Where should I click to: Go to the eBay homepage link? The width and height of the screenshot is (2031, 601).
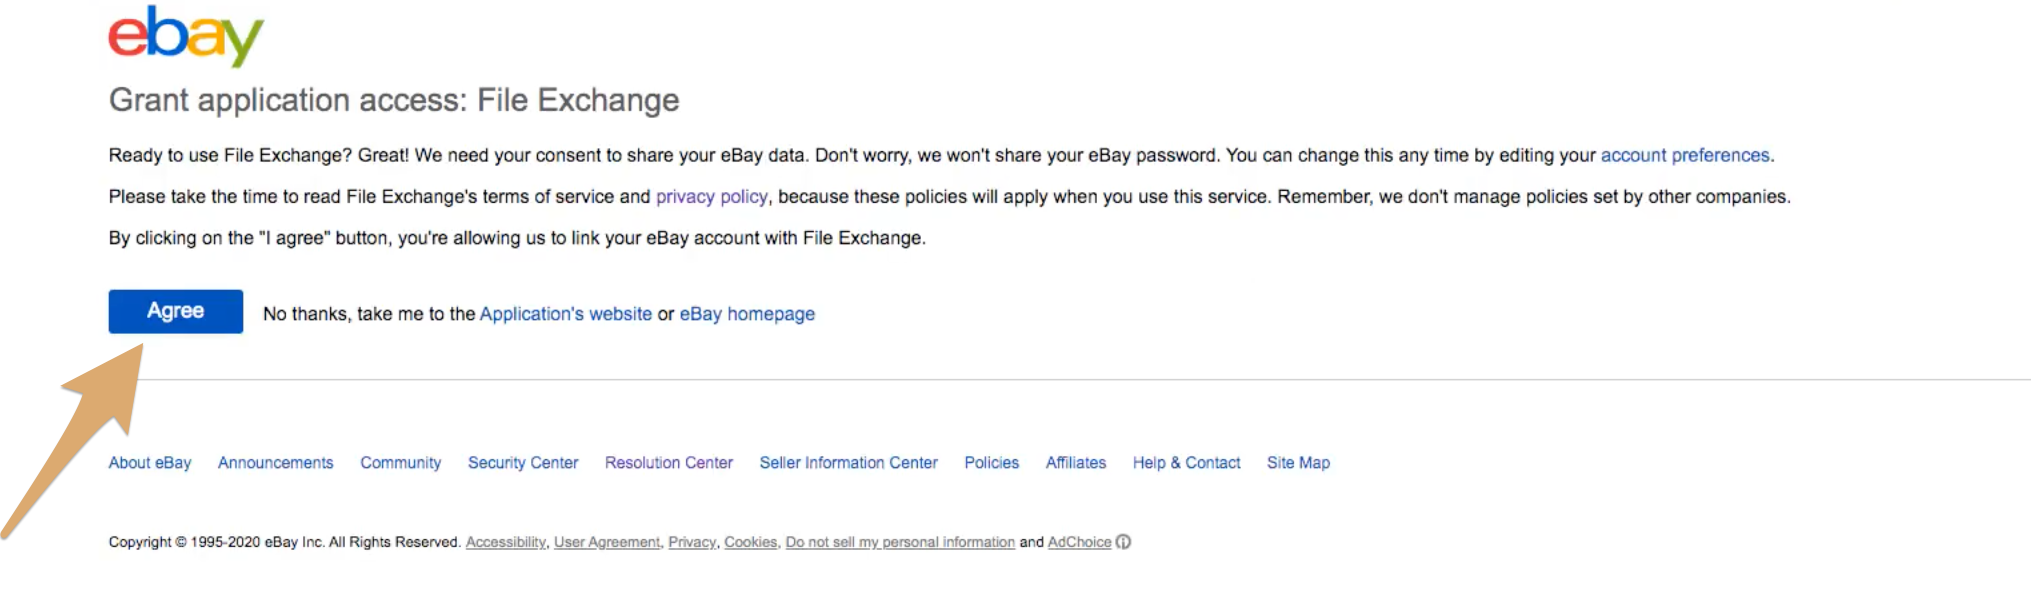point(747,314)
